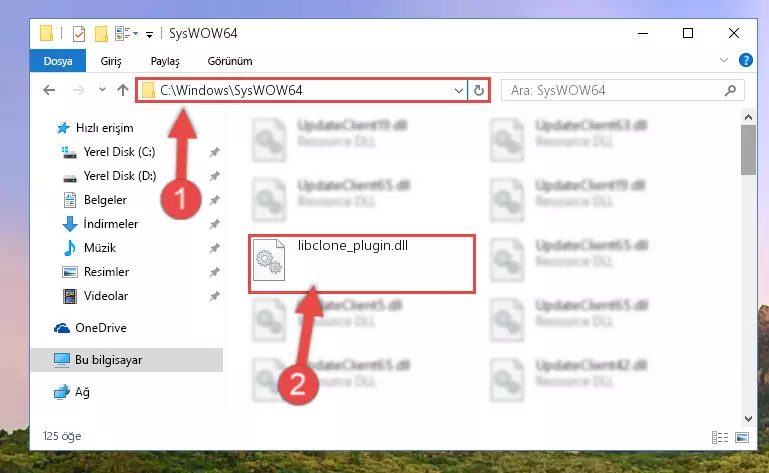
Task: Click the file list scrollbar up arrow
Action: [x=748, y=117]
